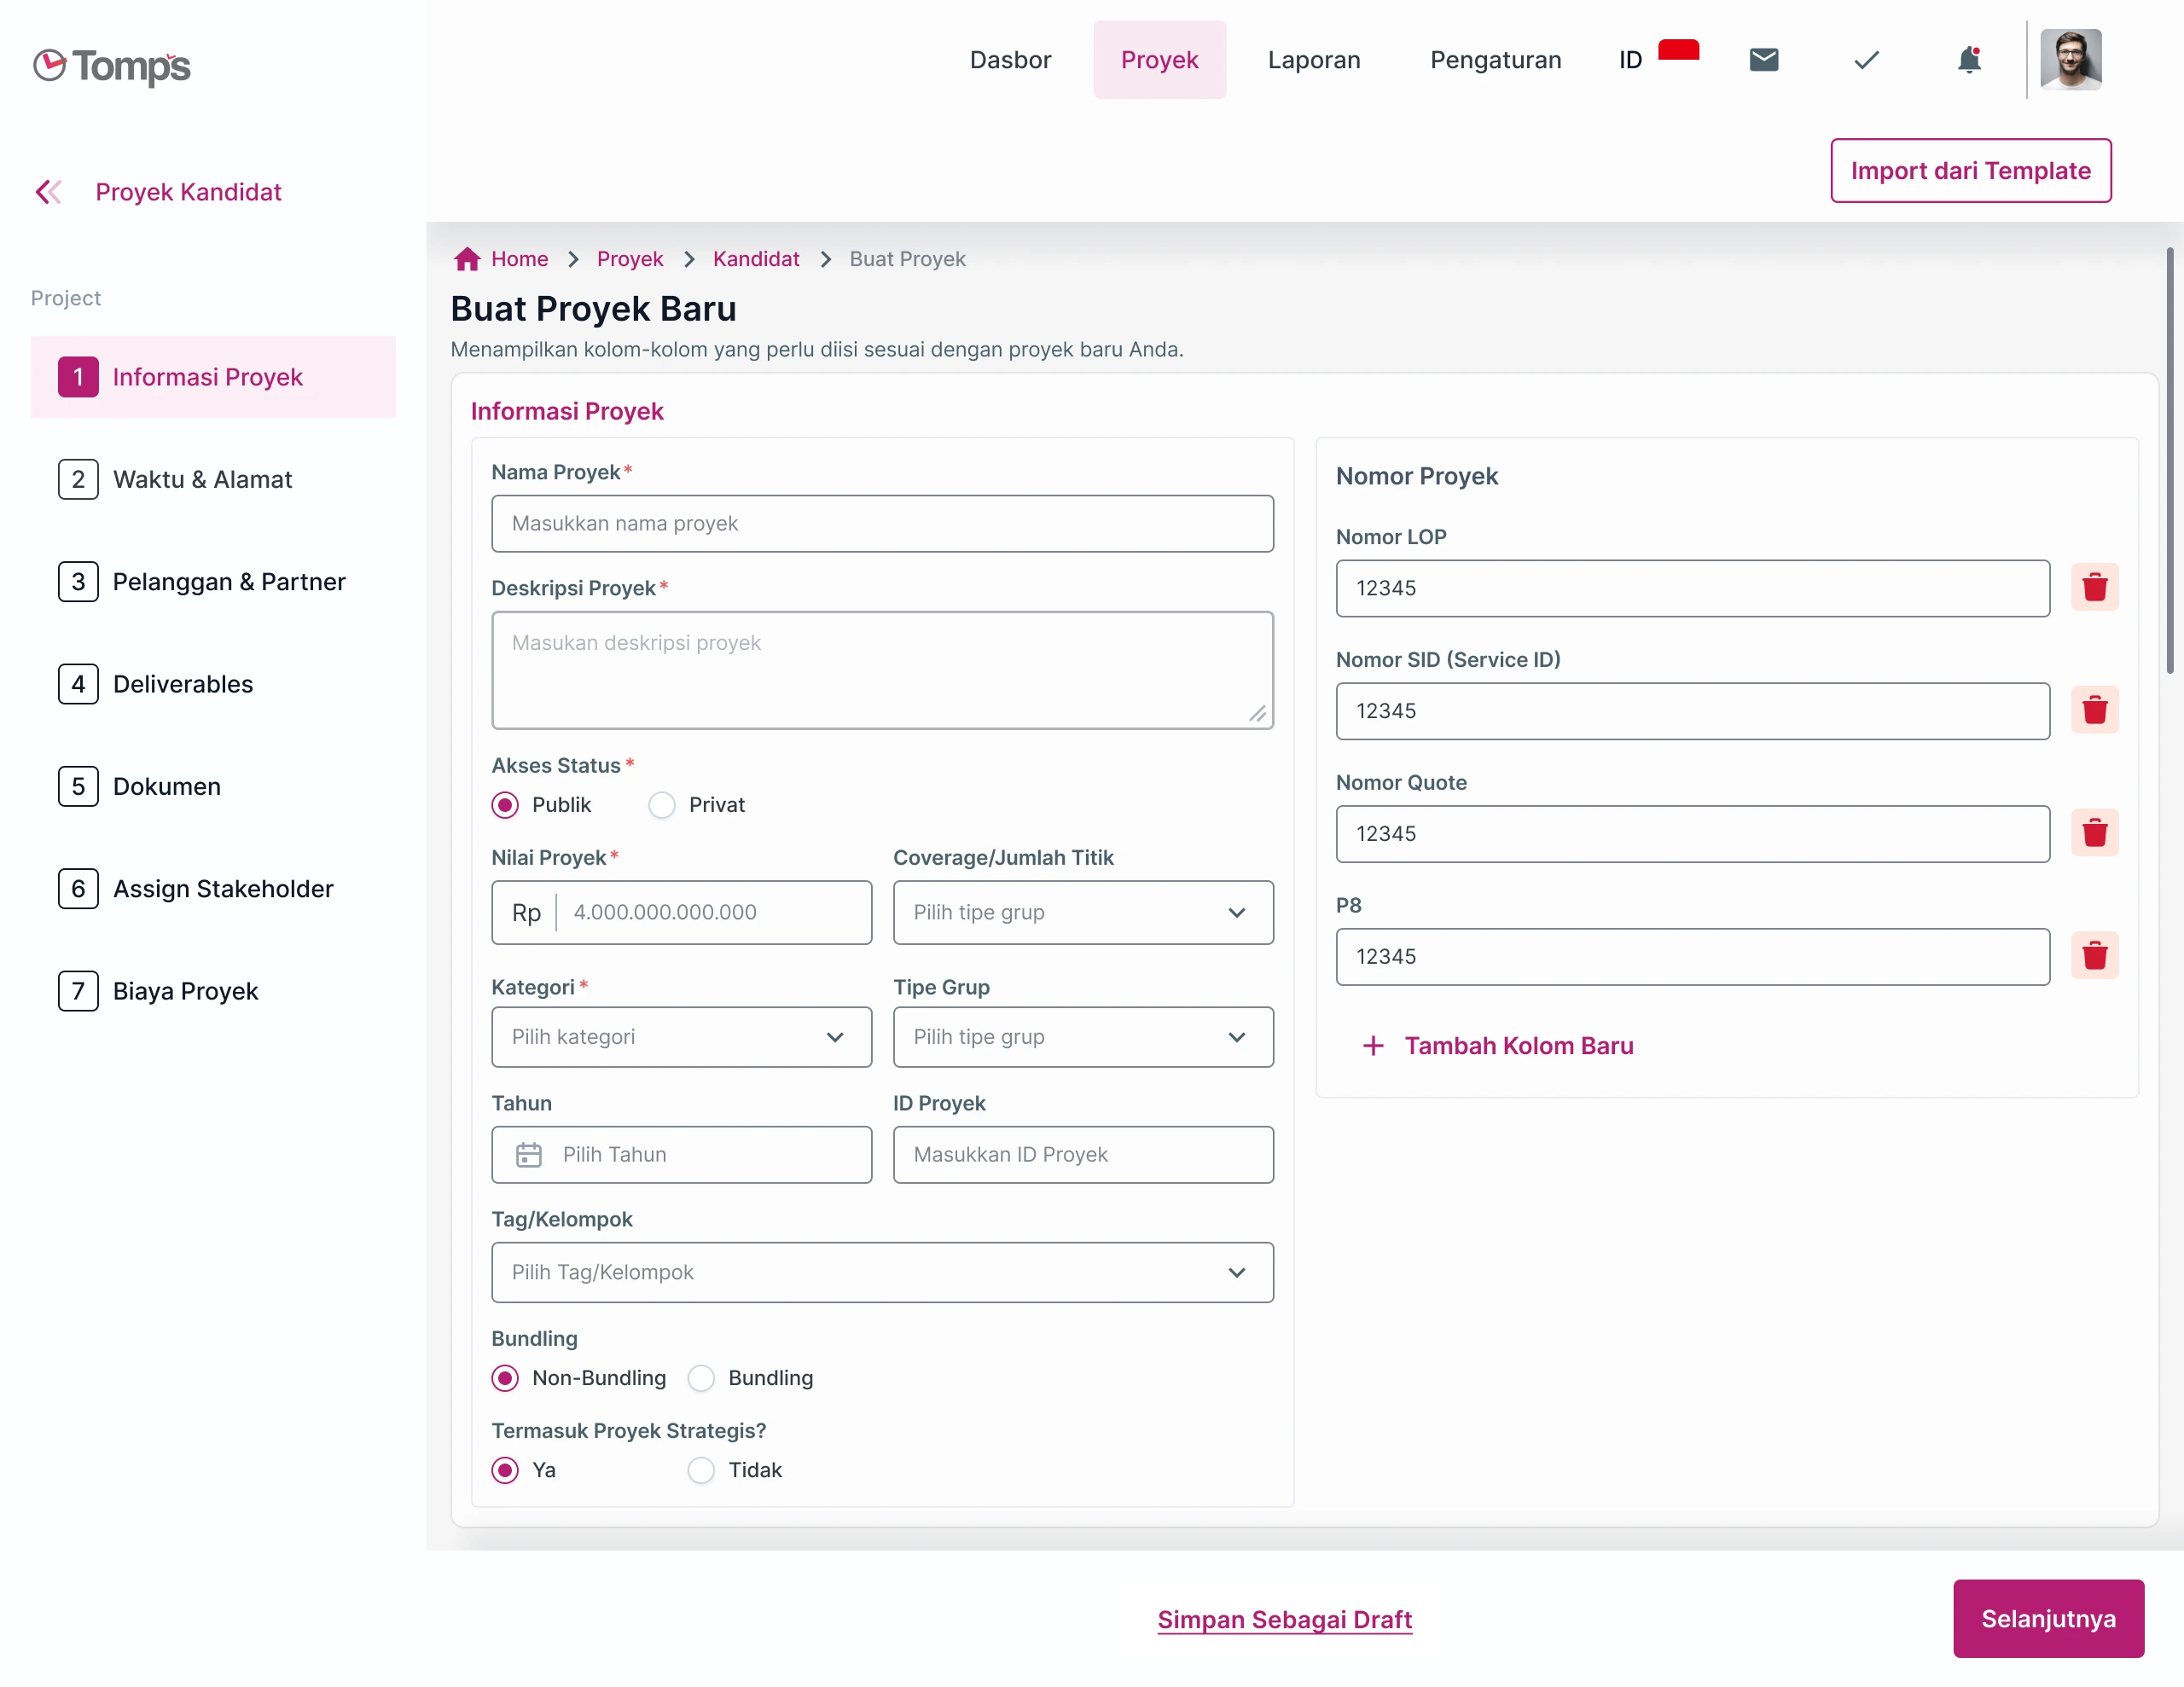Click the Home icon in the breadcrumb
The width and height of the screenshot is (2184, 1687).
467,258
